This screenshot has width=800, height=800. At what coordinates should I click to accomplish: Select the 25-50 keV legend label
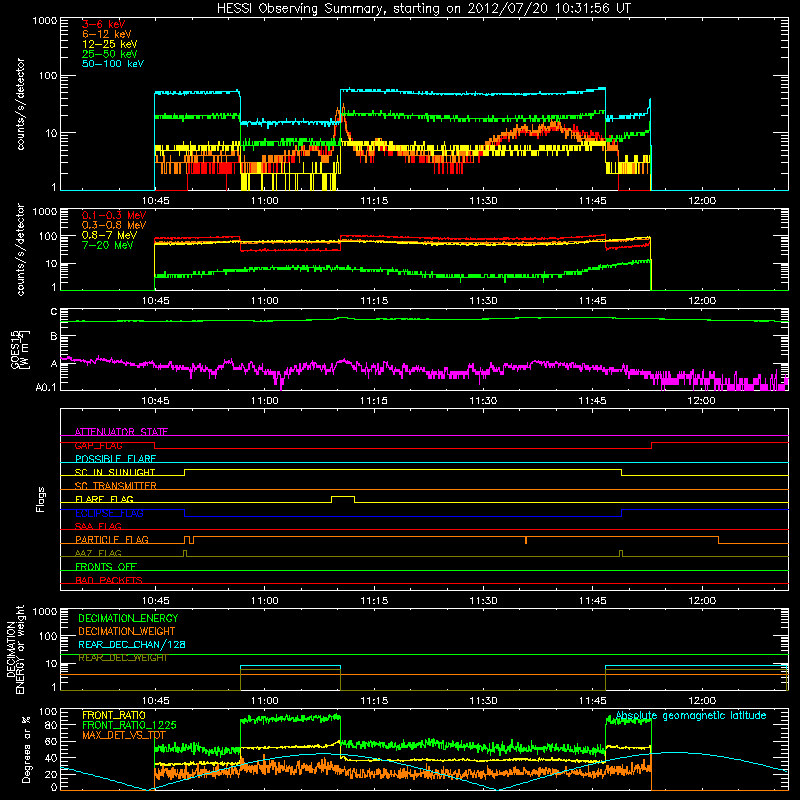[110, 54]
